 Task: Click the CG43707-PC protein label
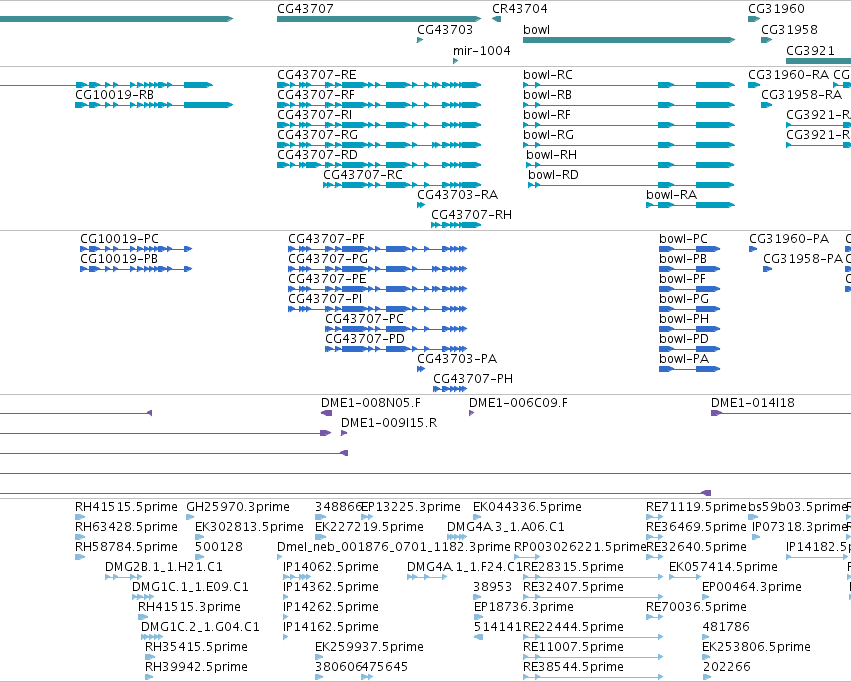tap(364, 320)
